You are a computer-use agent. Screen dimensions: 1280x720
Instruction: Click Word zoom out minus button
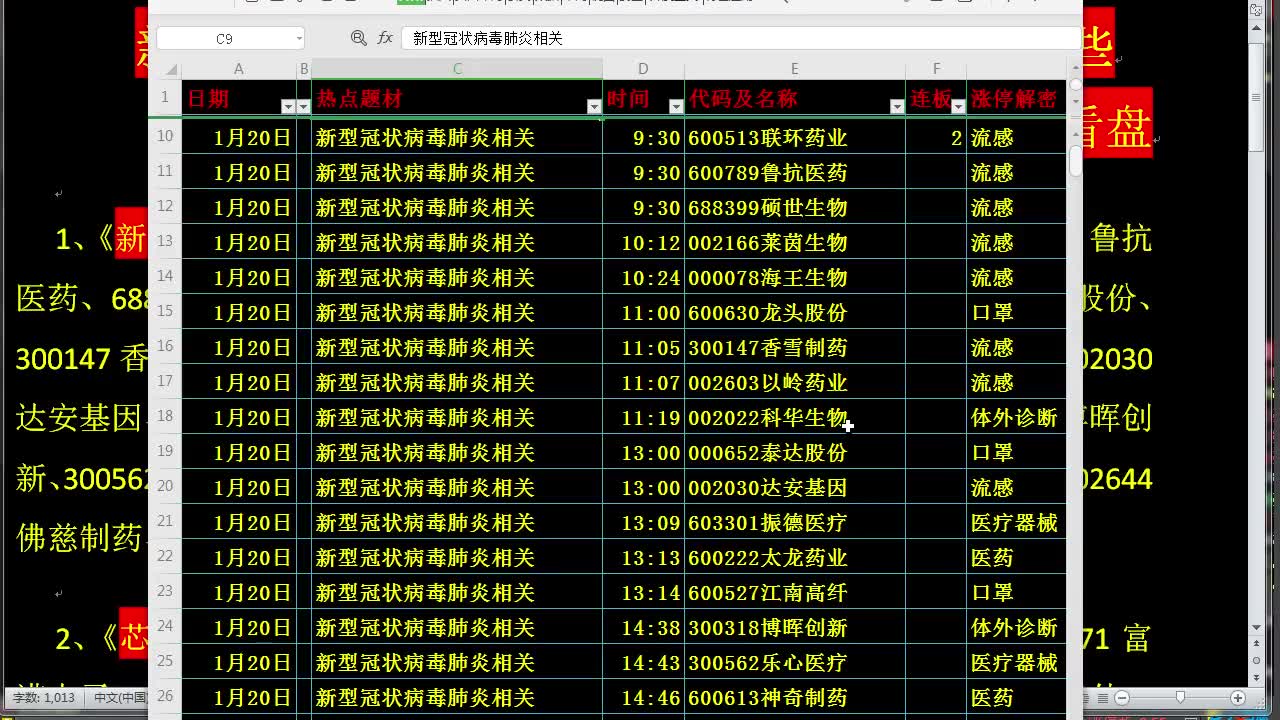(1122, 697)
